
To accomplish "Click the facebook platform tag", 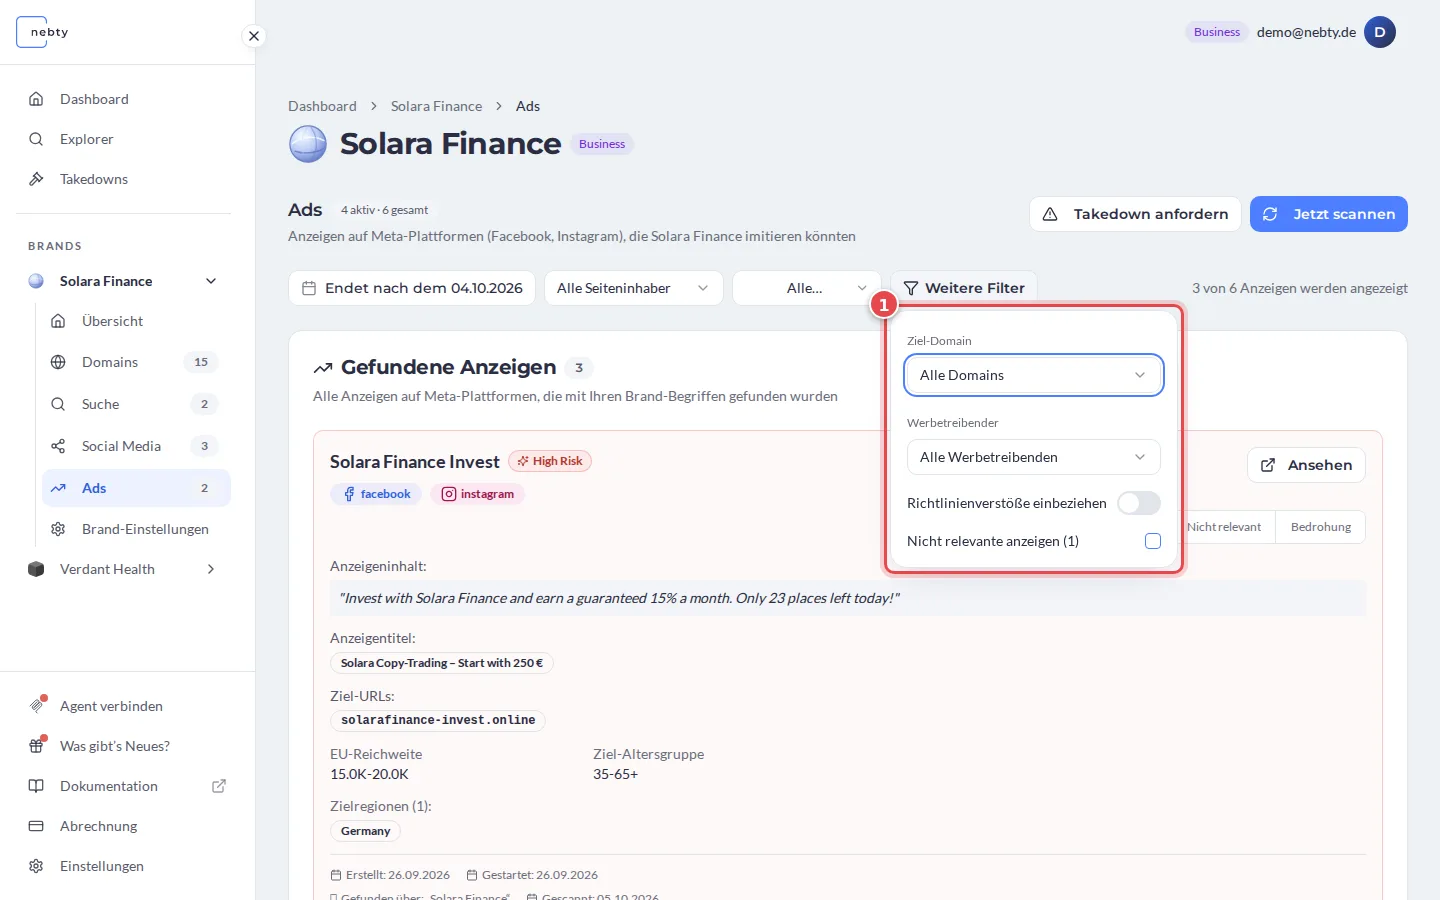I will [376, 494].
